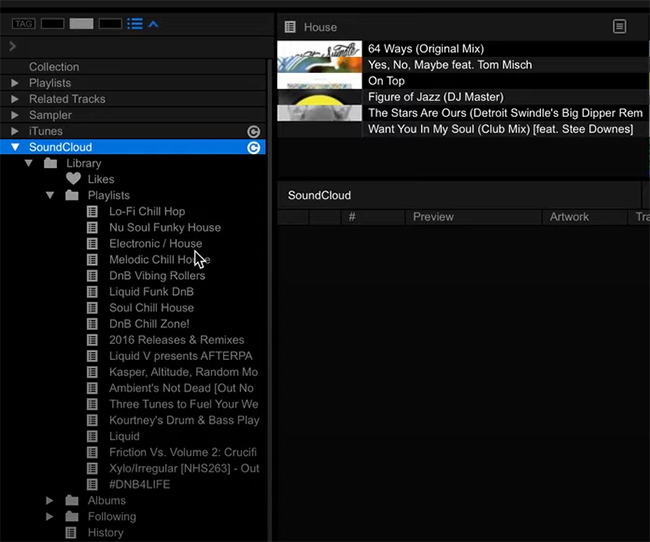This screenshot has width=650, height=542.
Task: Click Preview column header
Action: click(x=473, y=217)
